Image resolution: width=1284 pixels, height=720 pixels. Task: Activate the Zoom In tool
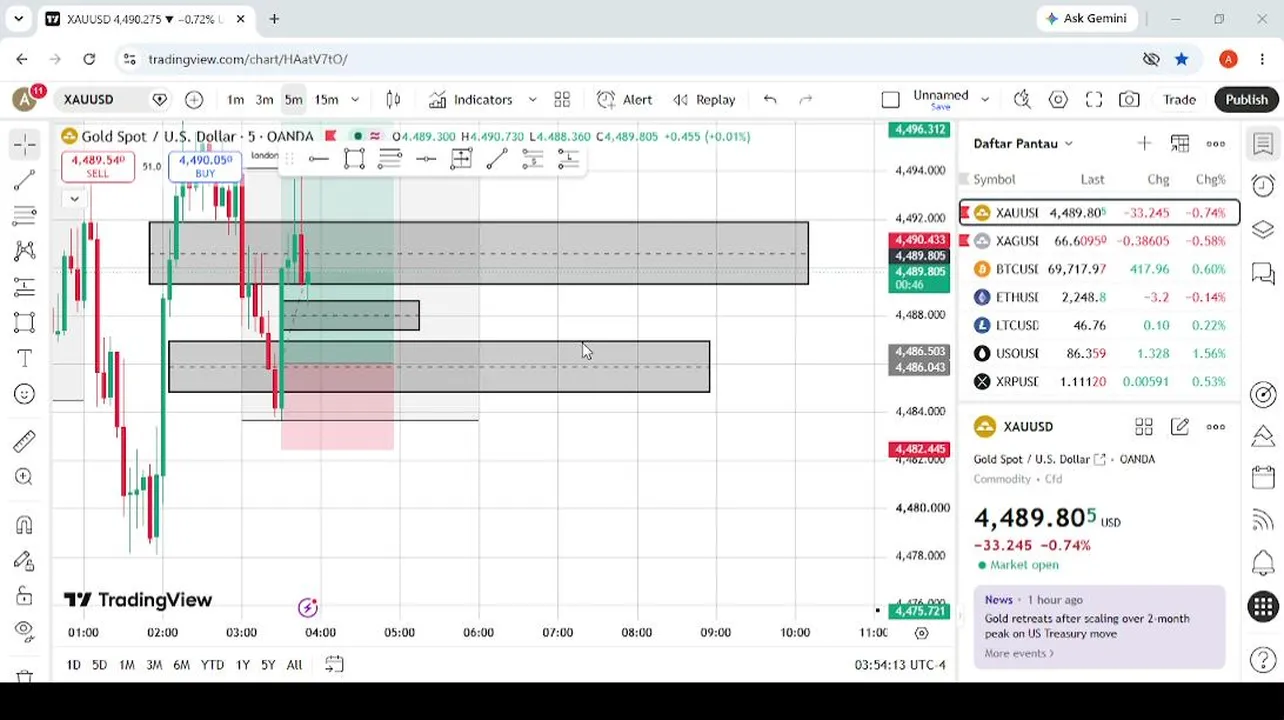point(25,477)
